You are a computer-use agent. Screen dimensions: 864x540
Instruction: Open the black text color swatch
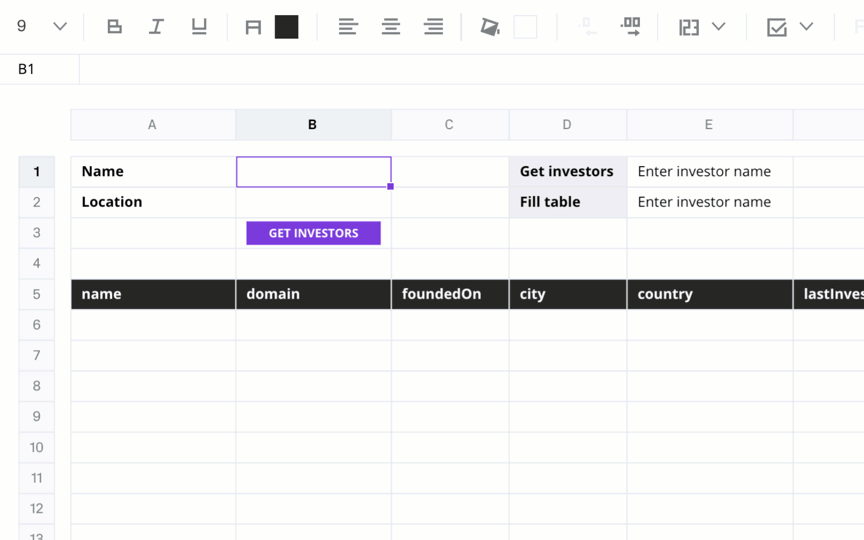tap(287, 27)
